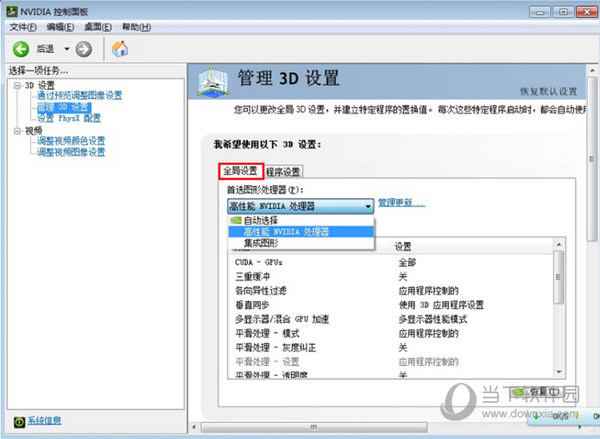This screenshot has height=439, width=600.
Task: Open 设置 PhysX 配置 in the tree
Action: 68,118
